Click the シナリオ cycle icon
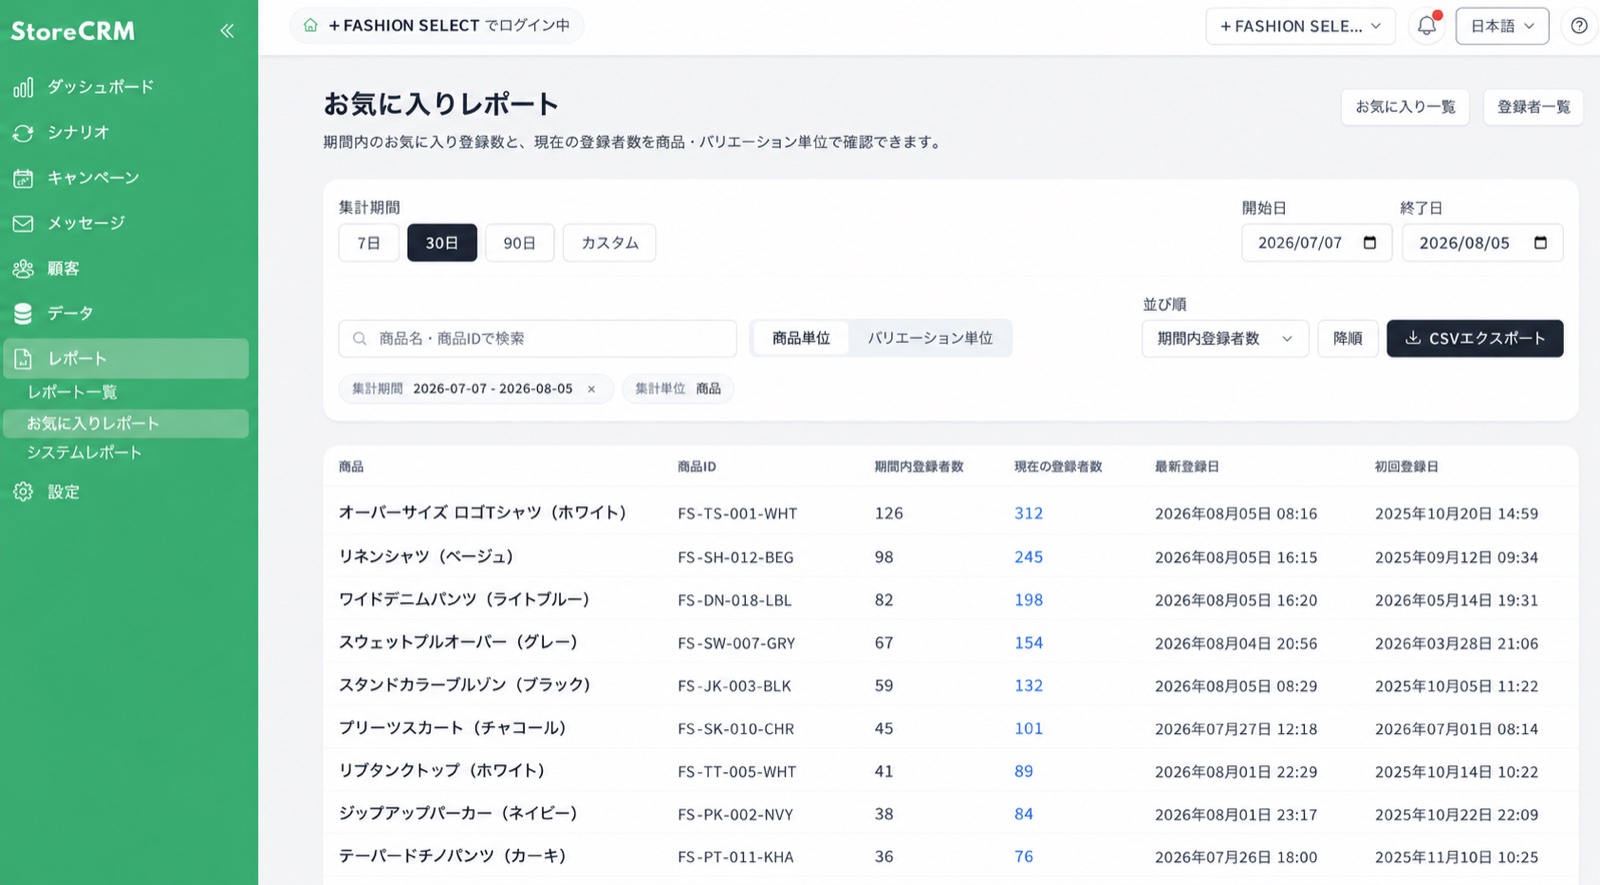Image resolution: width=1600 pixels, height=885 pixels. pos(23,133)
